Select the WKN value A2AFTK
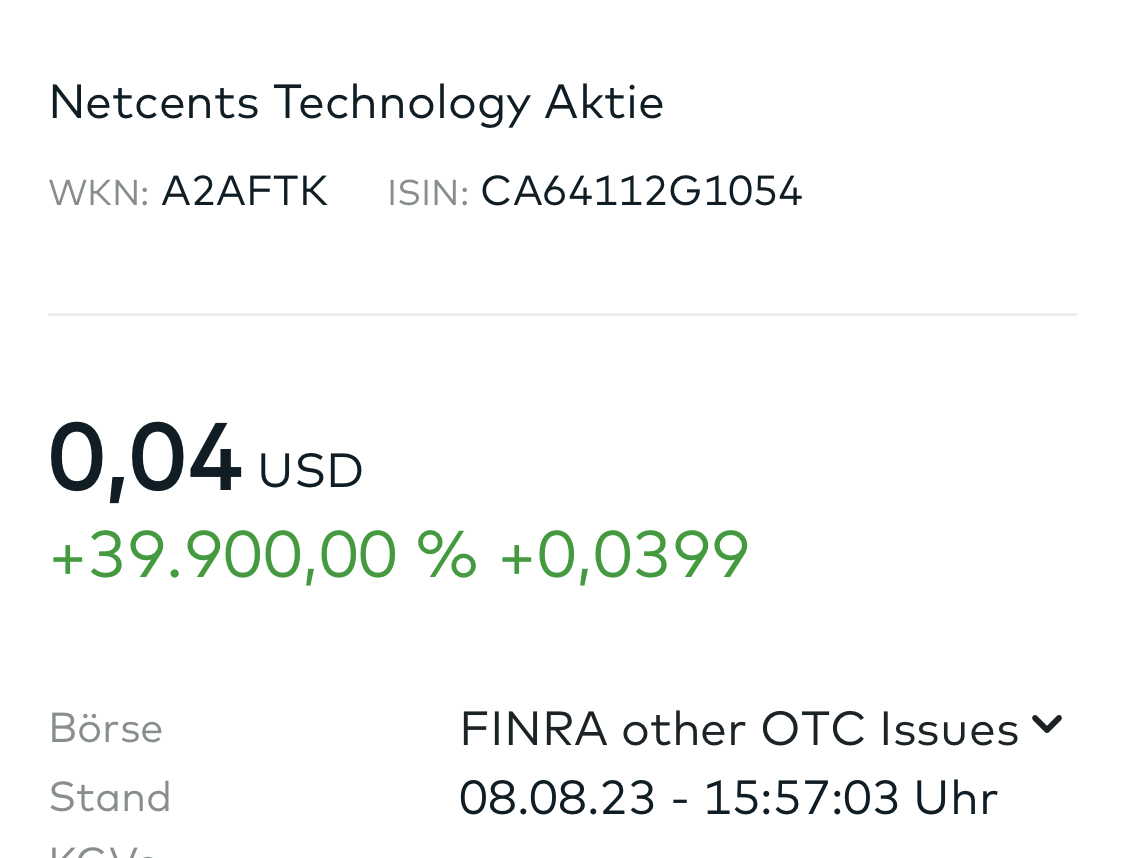The width and height of the screenshot is (1125, 858). click(x=244, y=191)
